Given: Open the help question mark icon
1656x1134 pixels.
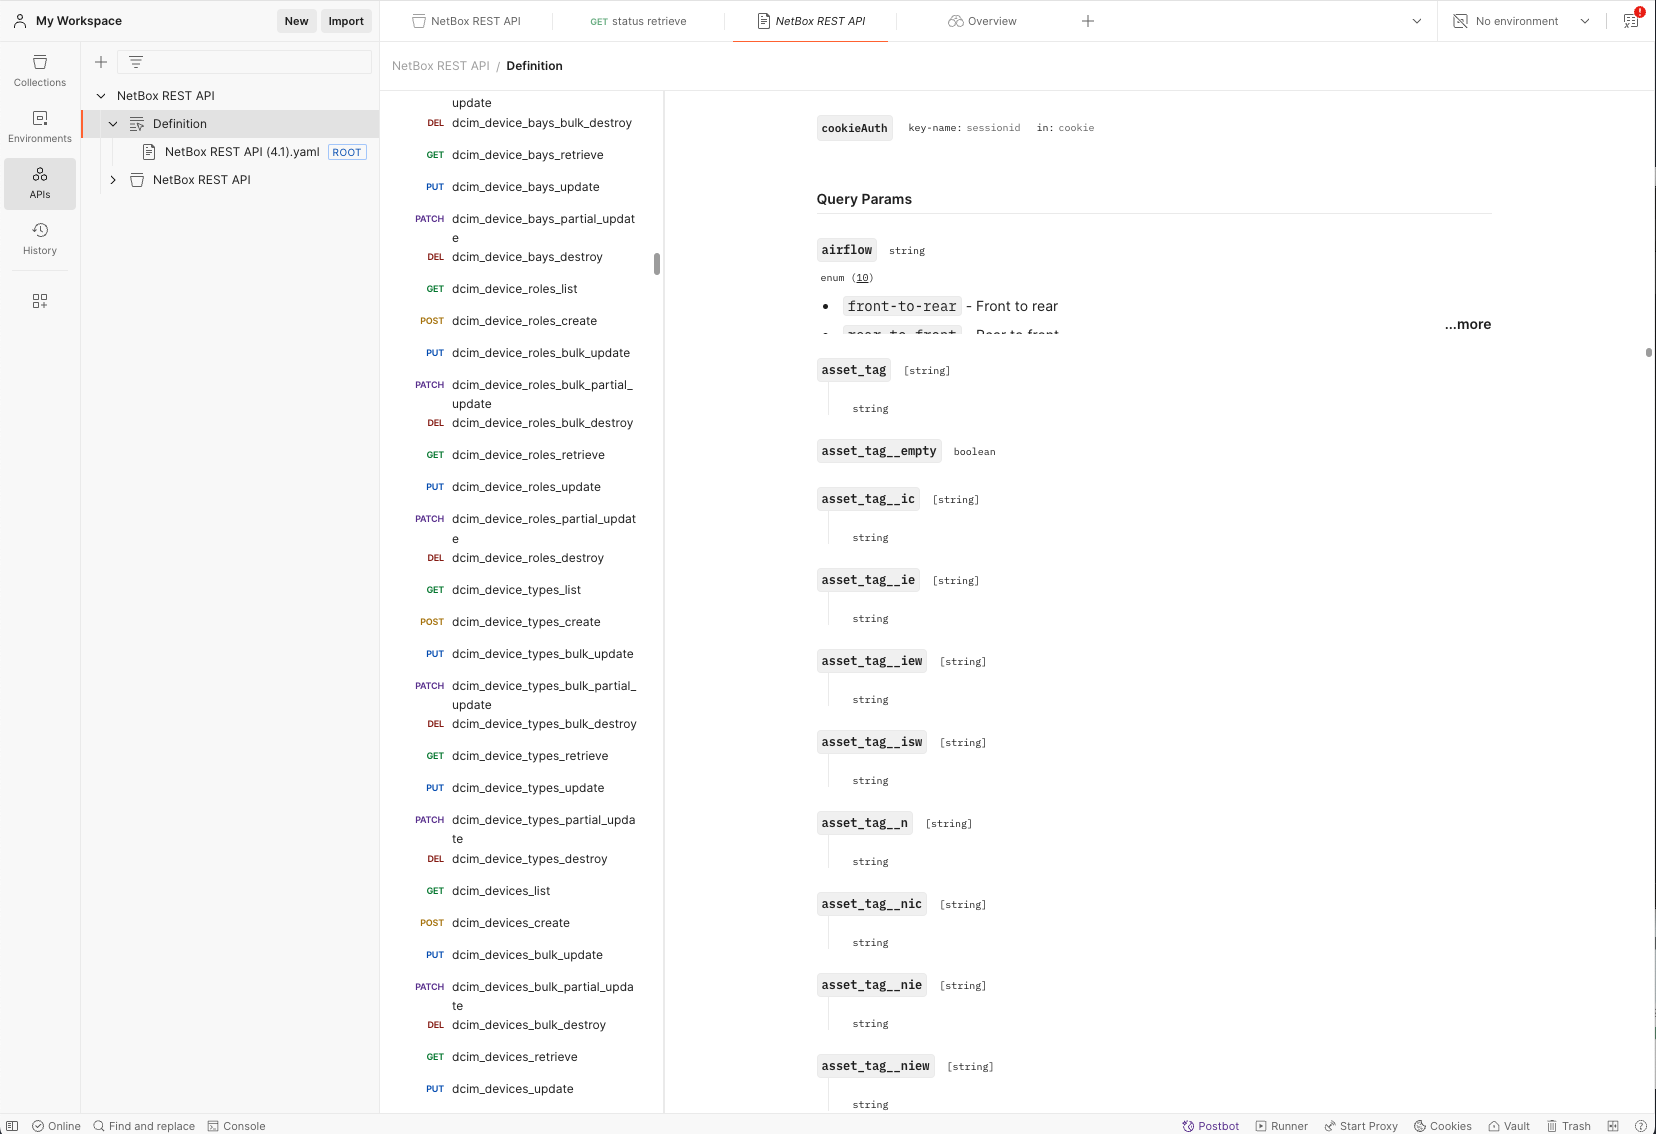Looking at the screenshot, I should coord(1640,1126).
